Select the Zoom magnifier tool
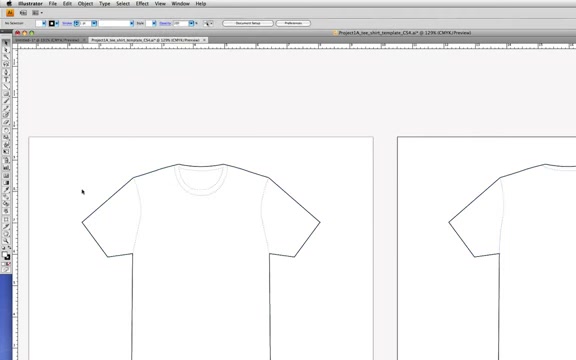 click(x=6, y=241)
